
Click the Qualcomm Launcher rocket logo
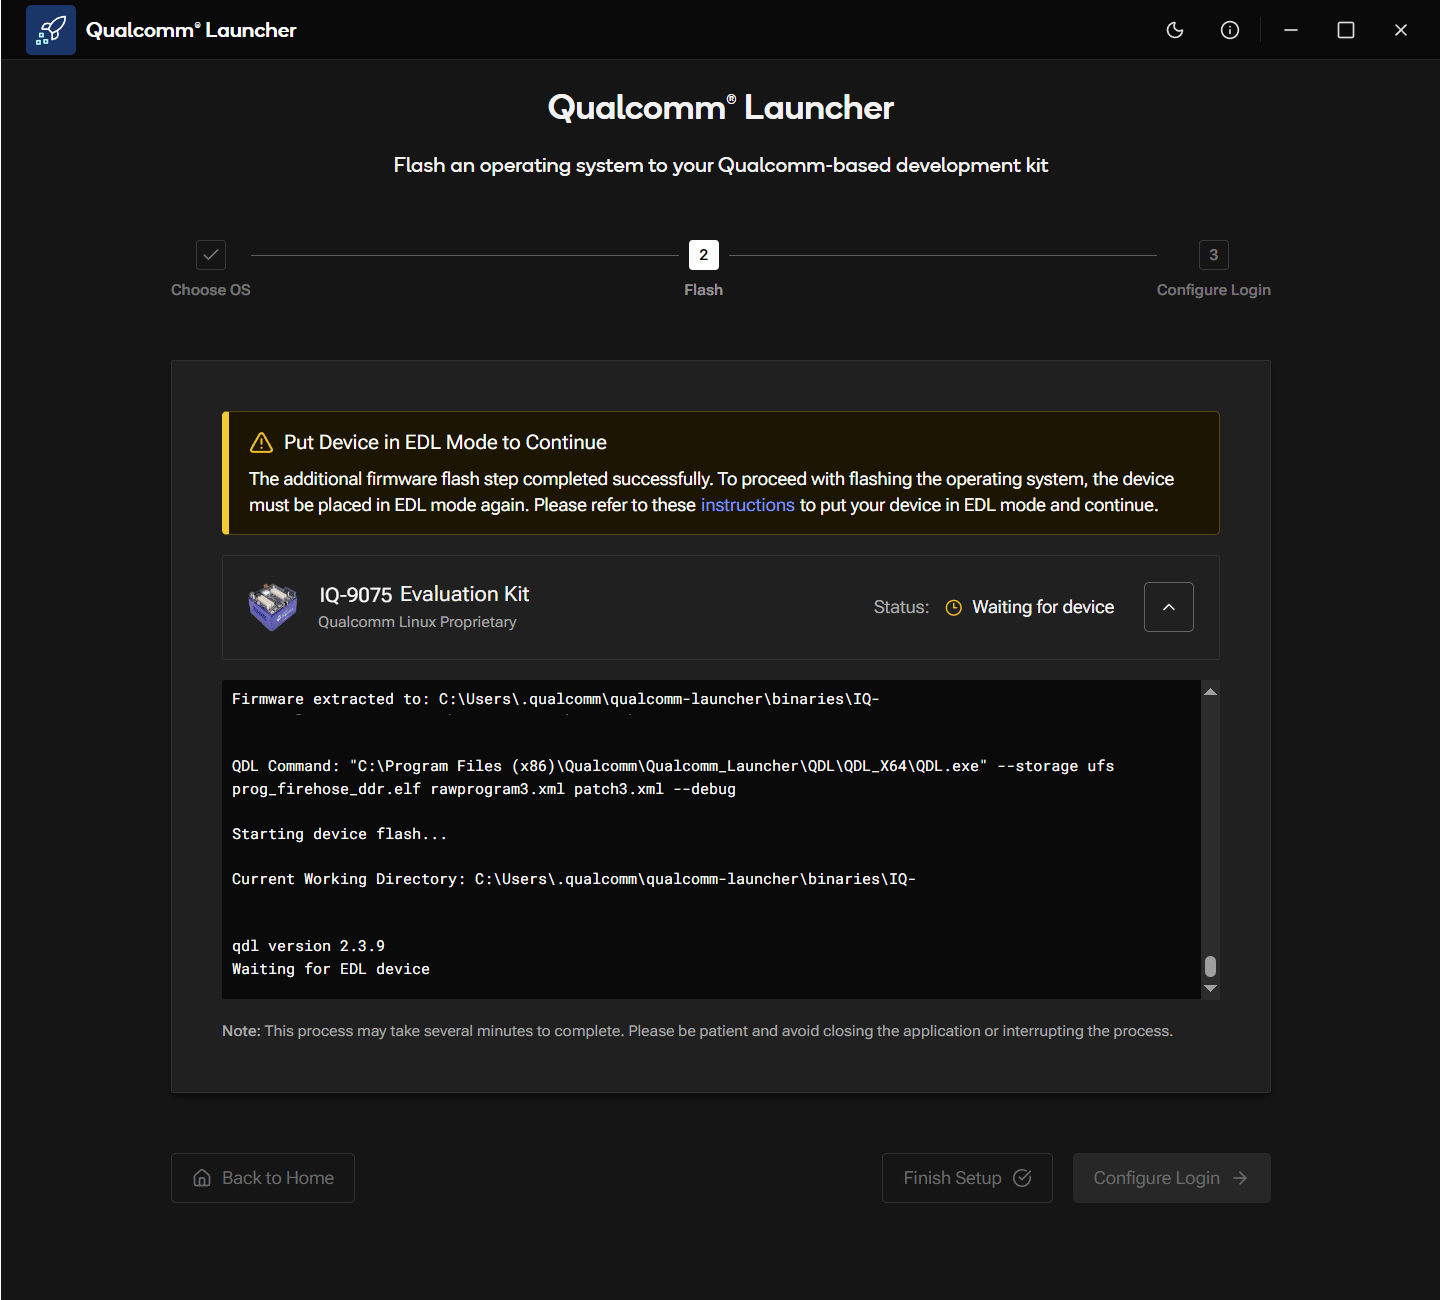click(x=51, y=30)
